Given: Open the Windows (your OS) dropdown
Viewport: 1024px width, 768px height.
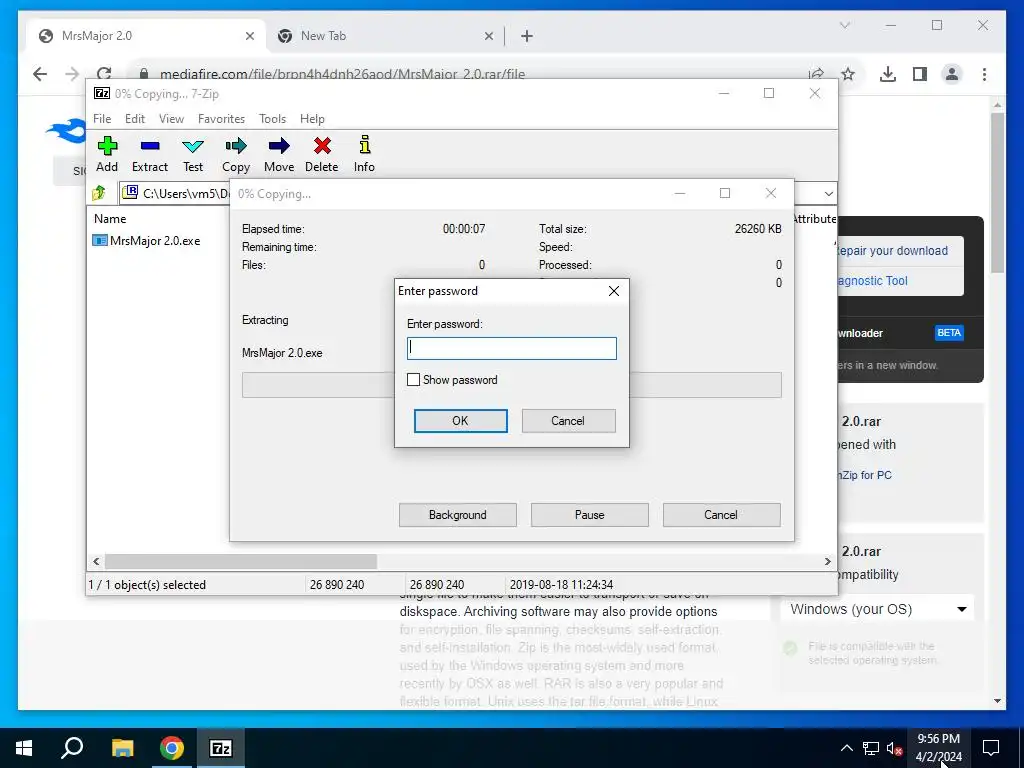Looking at the screenshot, I should pyautogui.click(x=877, y=609).
